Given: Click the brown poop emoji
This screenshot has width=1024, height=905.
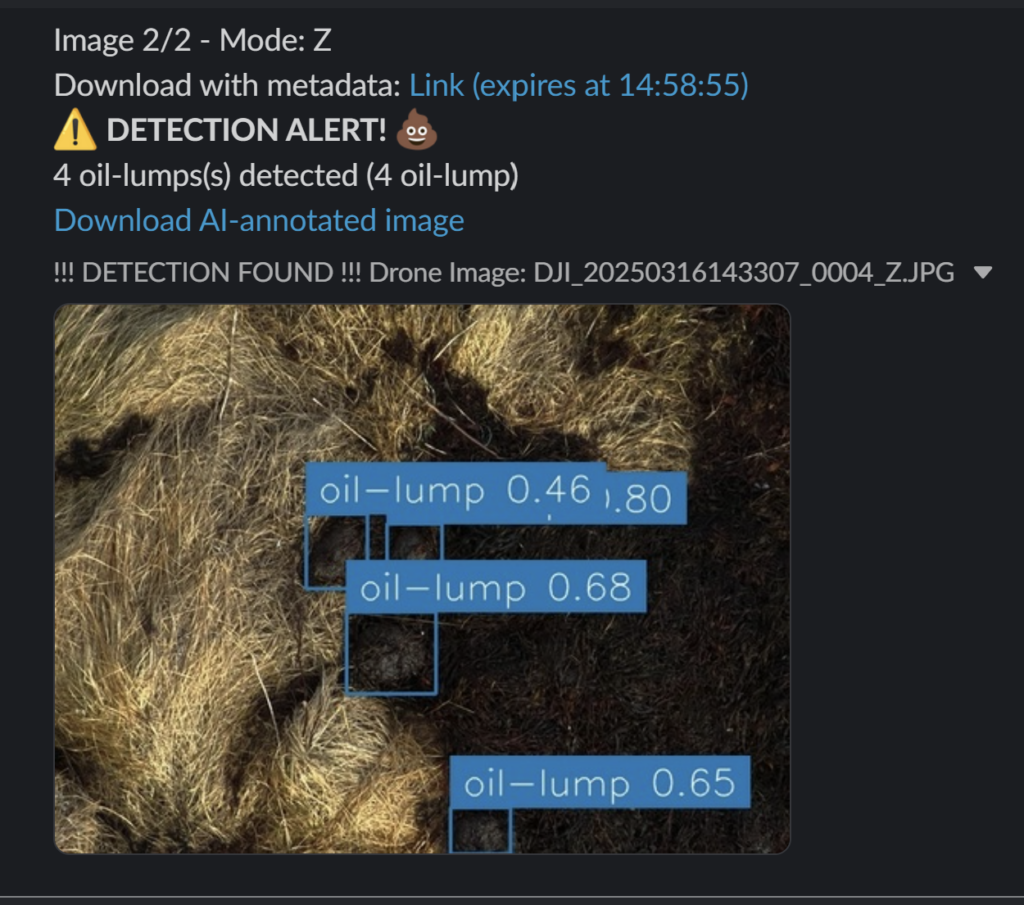Looking at the screenshot, I should (x=417, y=129).
